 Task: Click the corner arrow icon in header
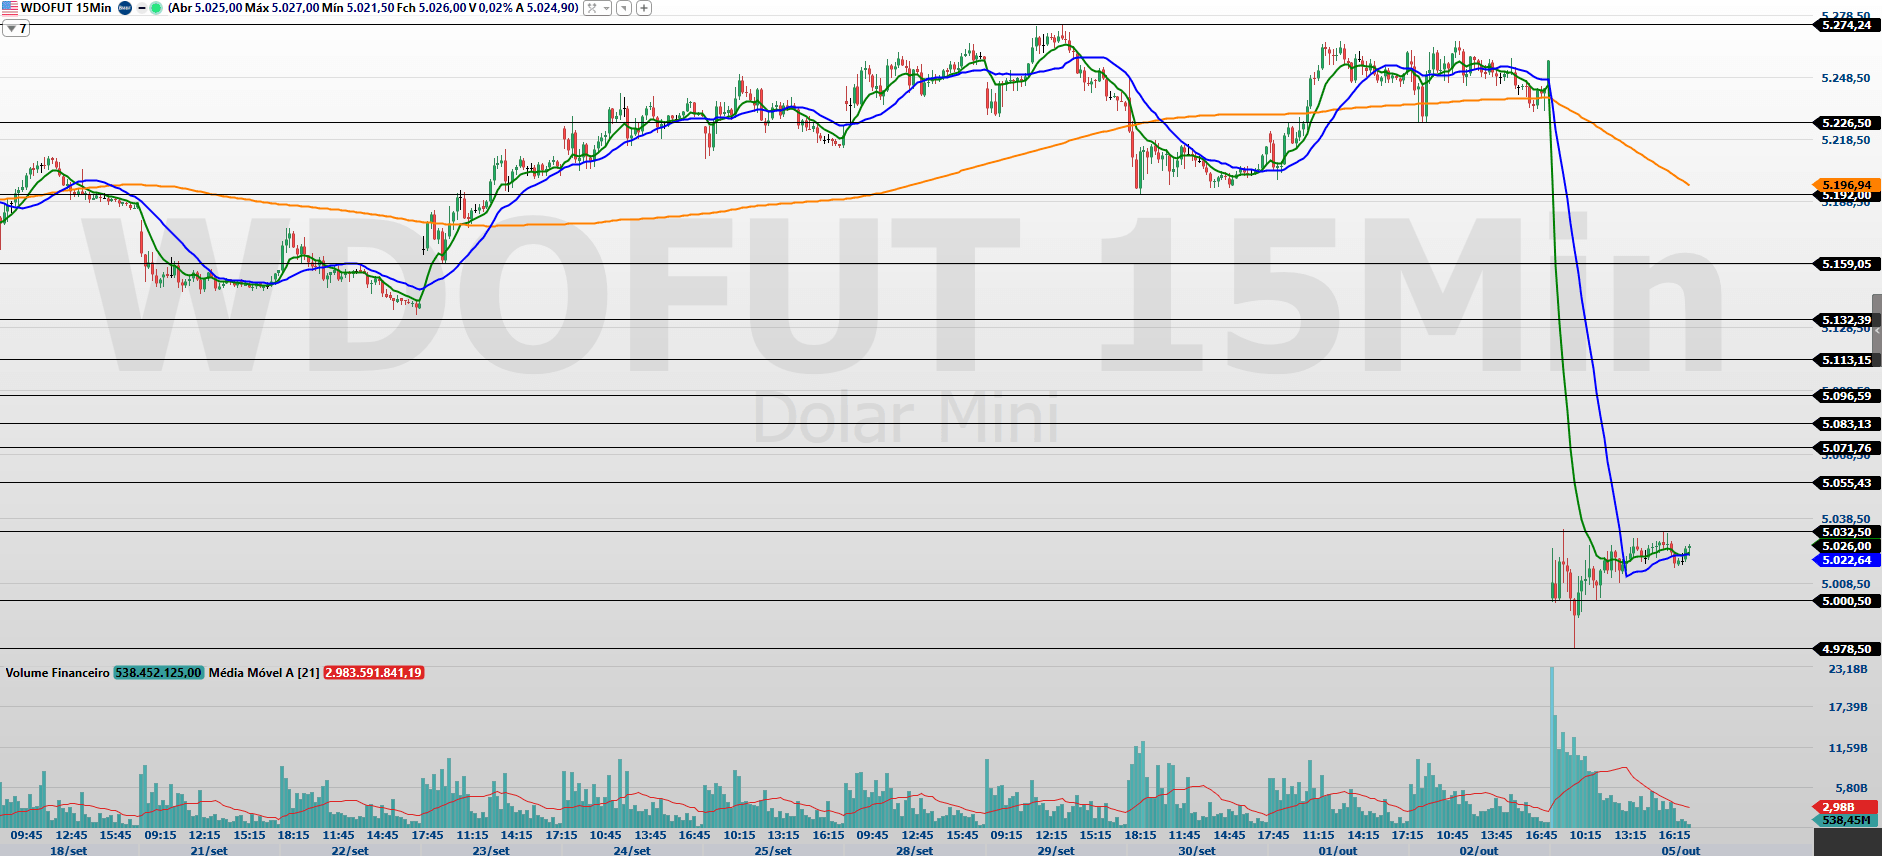(x=624, y=8)
